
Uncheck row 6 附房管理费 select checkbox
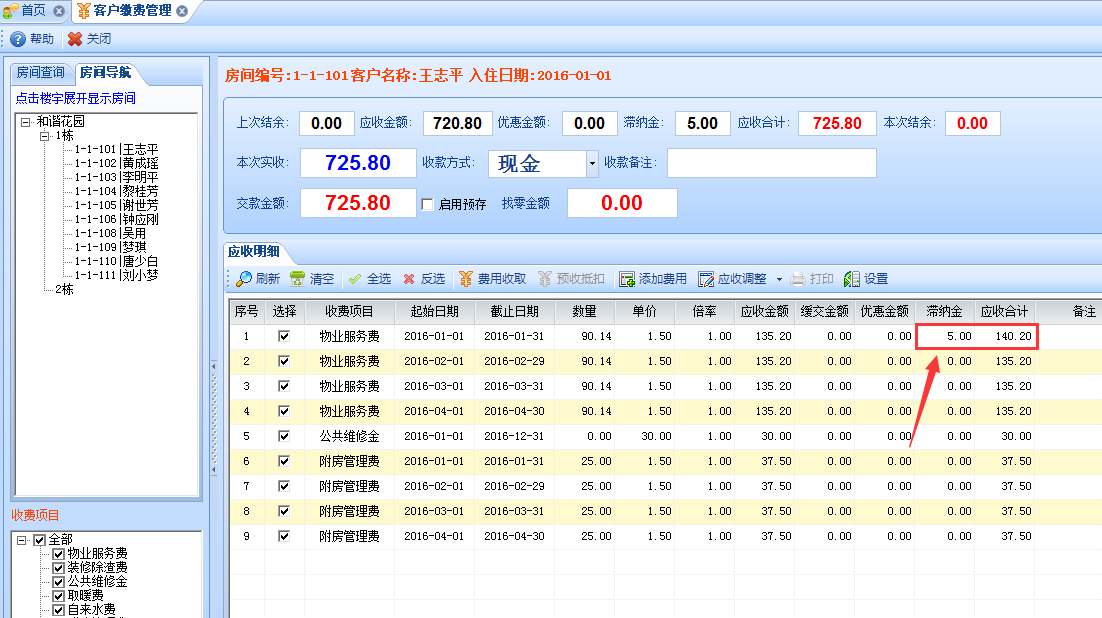coord(284,461)
